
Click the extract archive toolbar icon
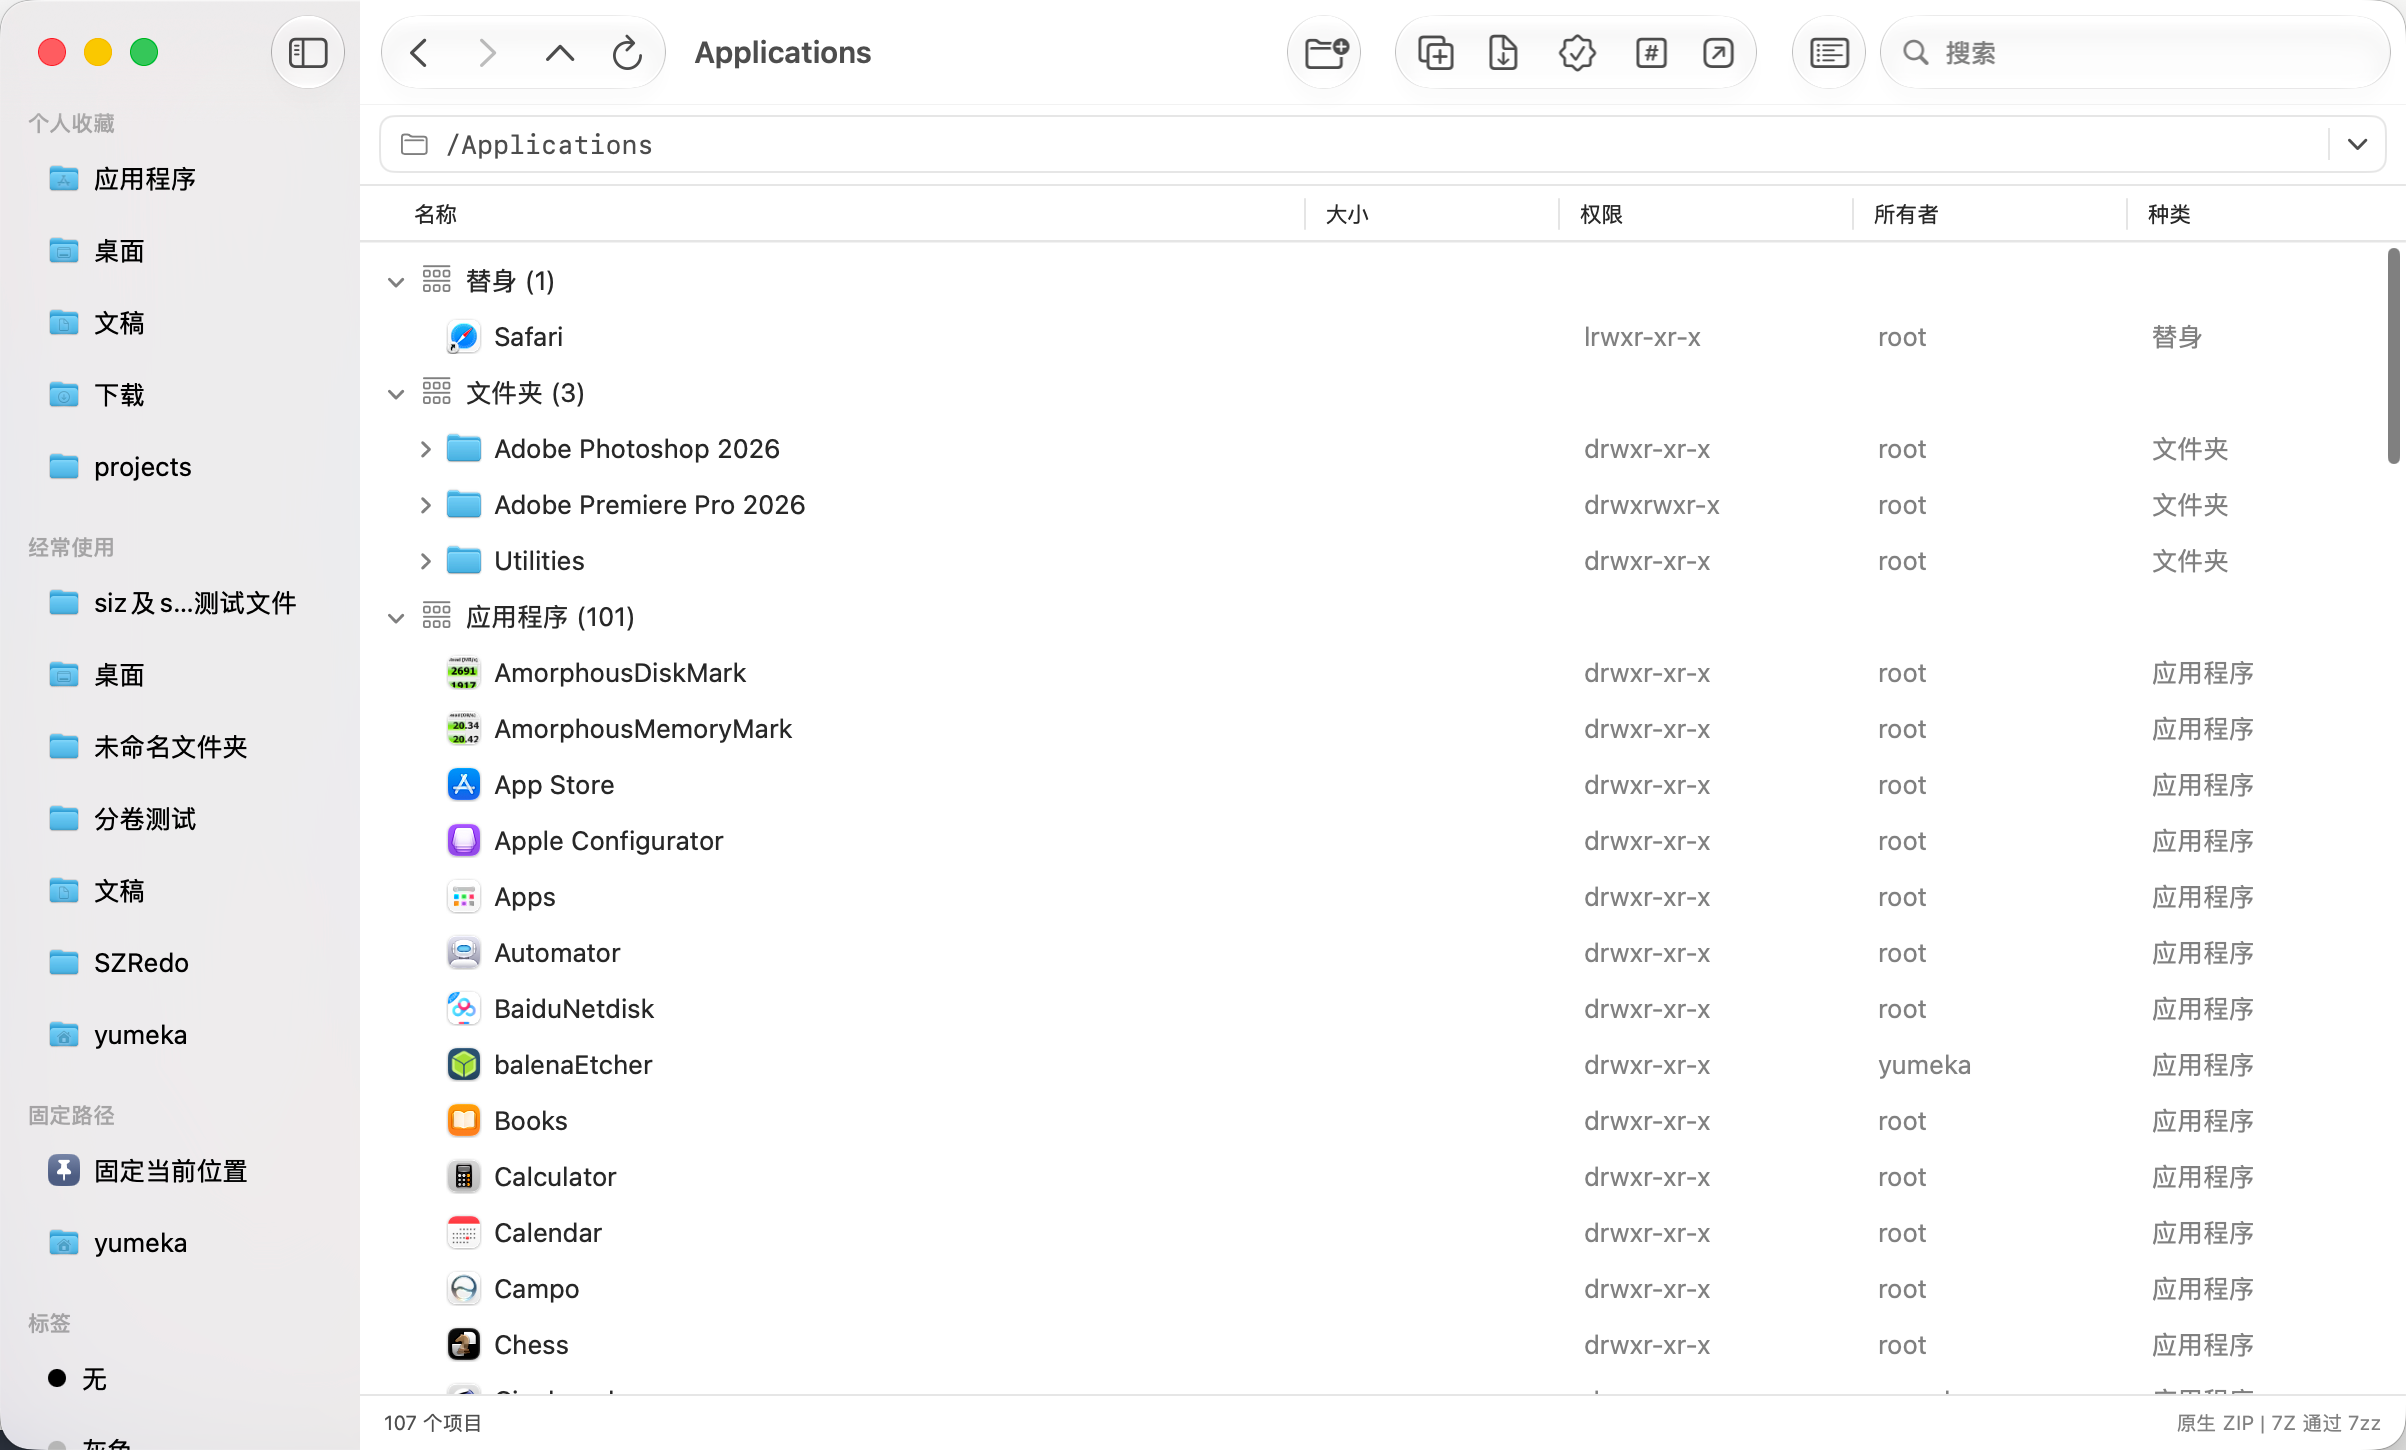1503,53
